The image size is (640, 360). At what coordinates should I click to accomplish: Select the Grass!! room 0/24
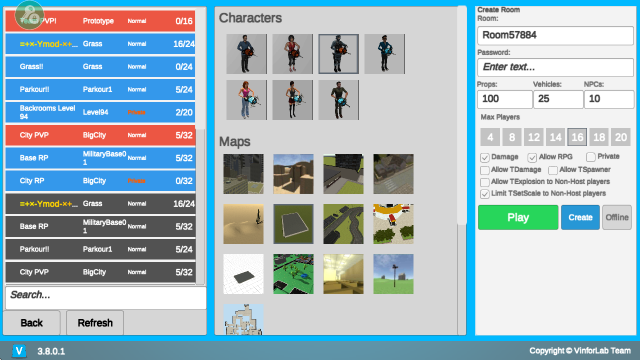point(100,67)
